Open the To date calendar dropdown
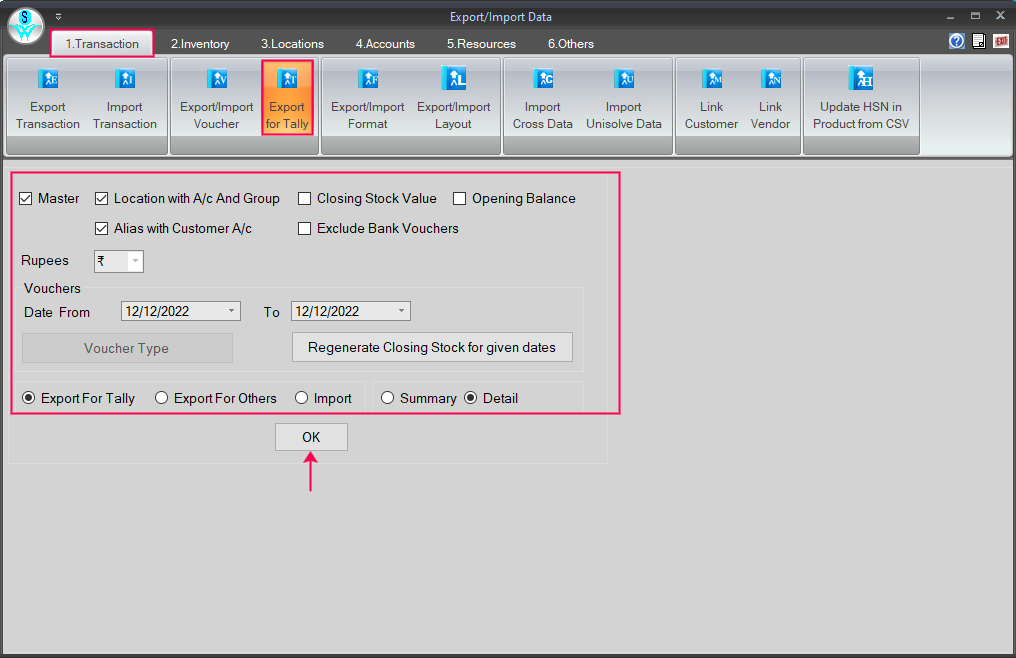This screenshot has width=1016, height=658. coord(402,311)
